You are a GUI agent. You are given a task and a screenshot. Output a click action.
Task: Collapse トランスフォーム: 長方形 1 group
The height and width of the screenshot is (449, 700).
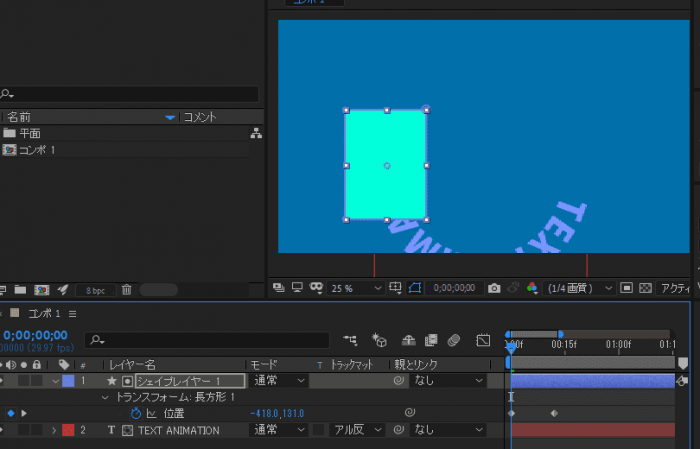pos(105,397)
